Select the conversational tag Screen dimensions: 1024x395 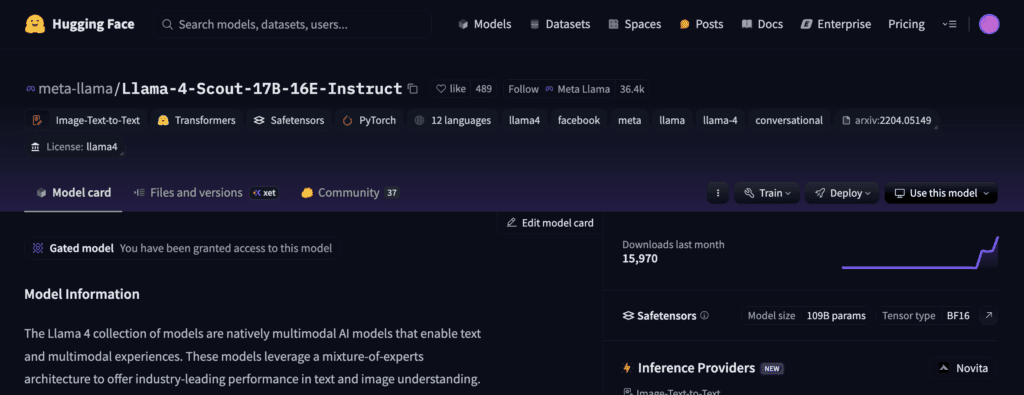pyautogui.click(x=789, y=120)
